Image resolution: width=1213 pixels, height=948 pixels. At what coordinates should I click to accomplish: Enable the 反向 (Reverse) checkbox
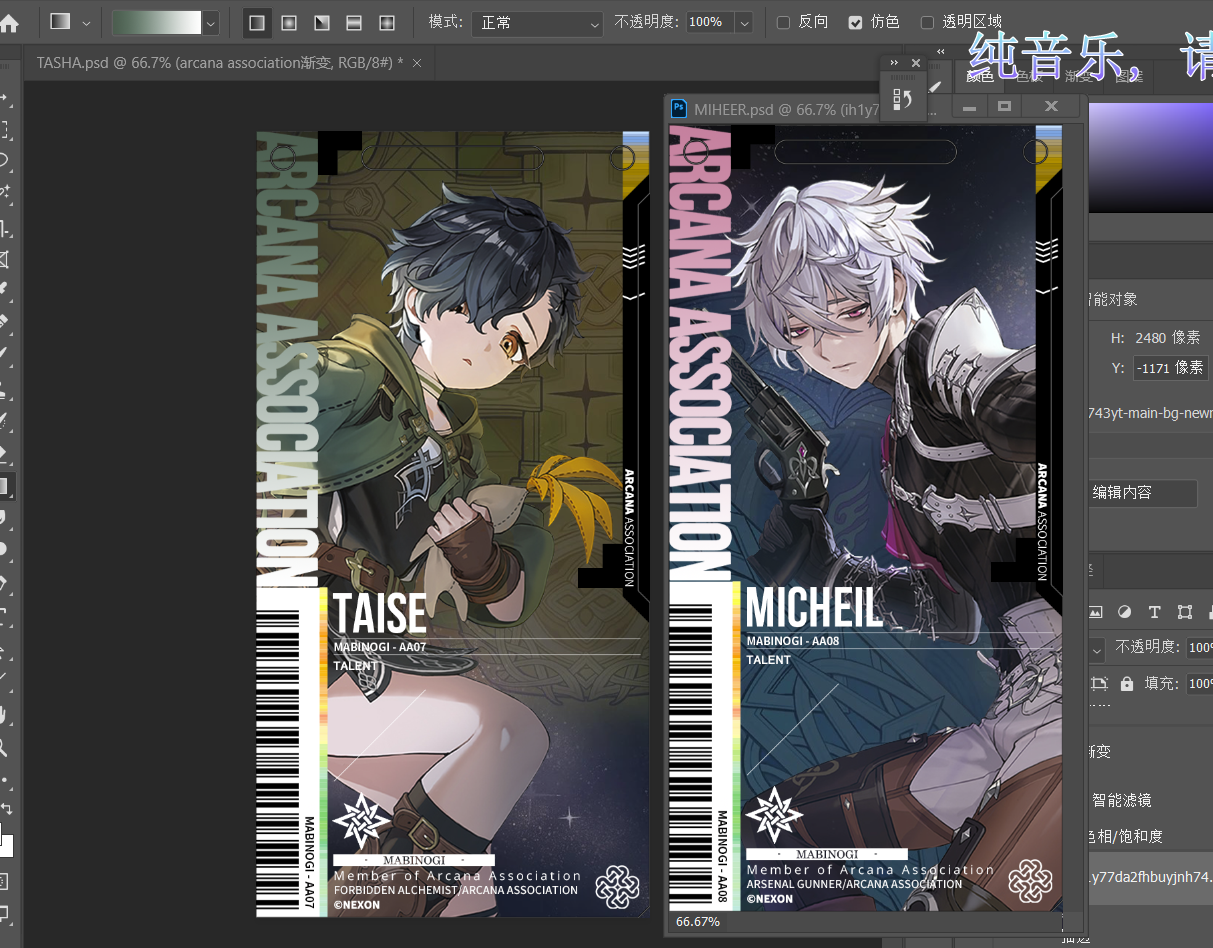[783, 22]
